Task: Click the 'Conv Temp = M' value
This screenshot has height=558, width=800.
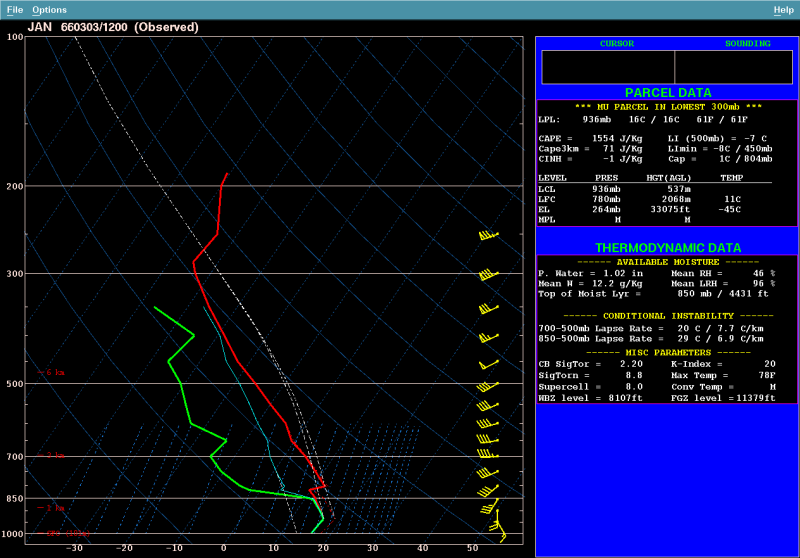Action: (x=723, y=387)
